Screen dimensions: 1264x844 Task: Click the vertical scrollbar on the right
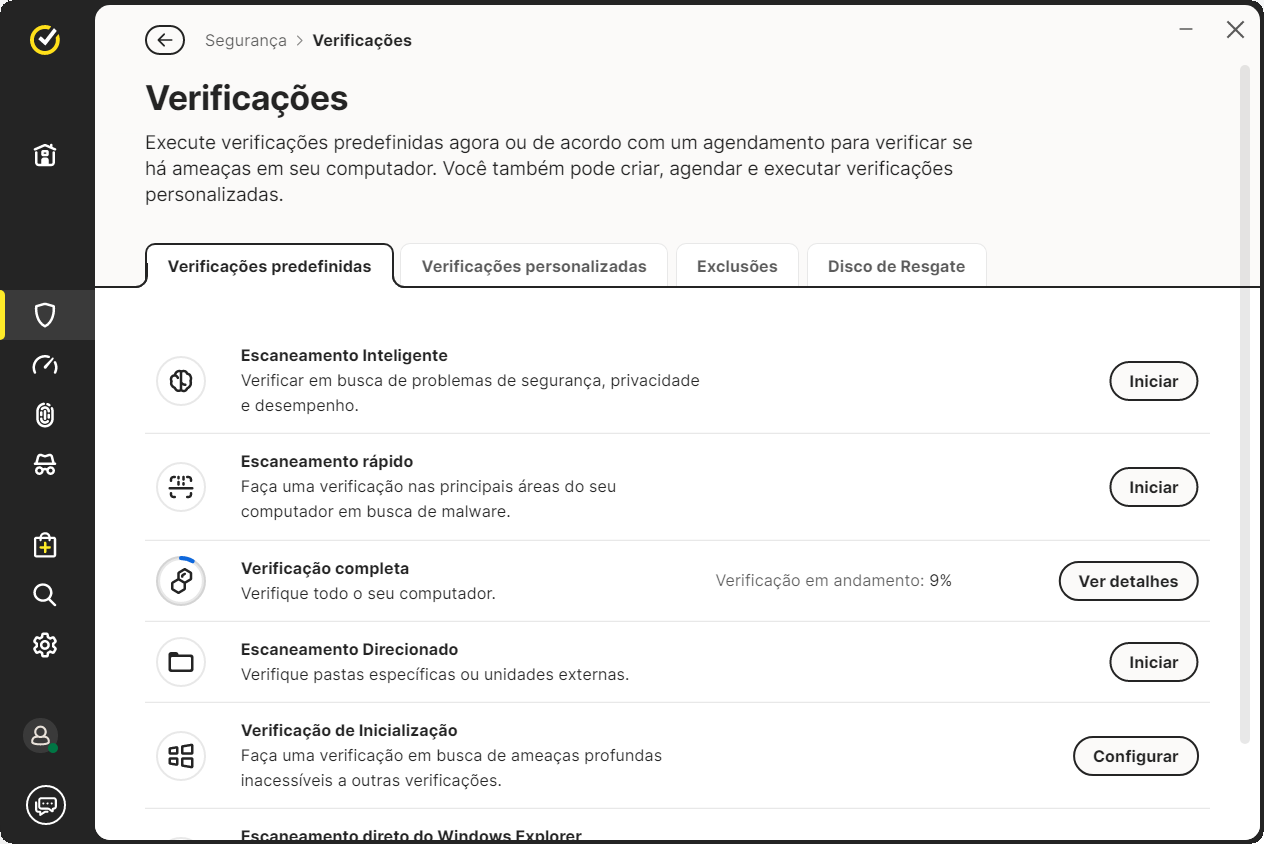[x=1245, y=400]
